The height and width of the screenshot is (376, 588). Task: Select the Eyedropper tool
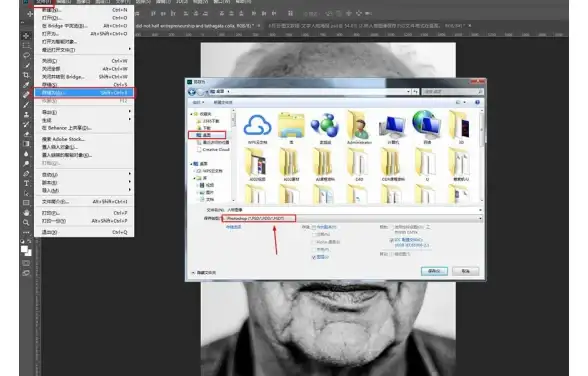pyautogui.click(x=26, y=85)
